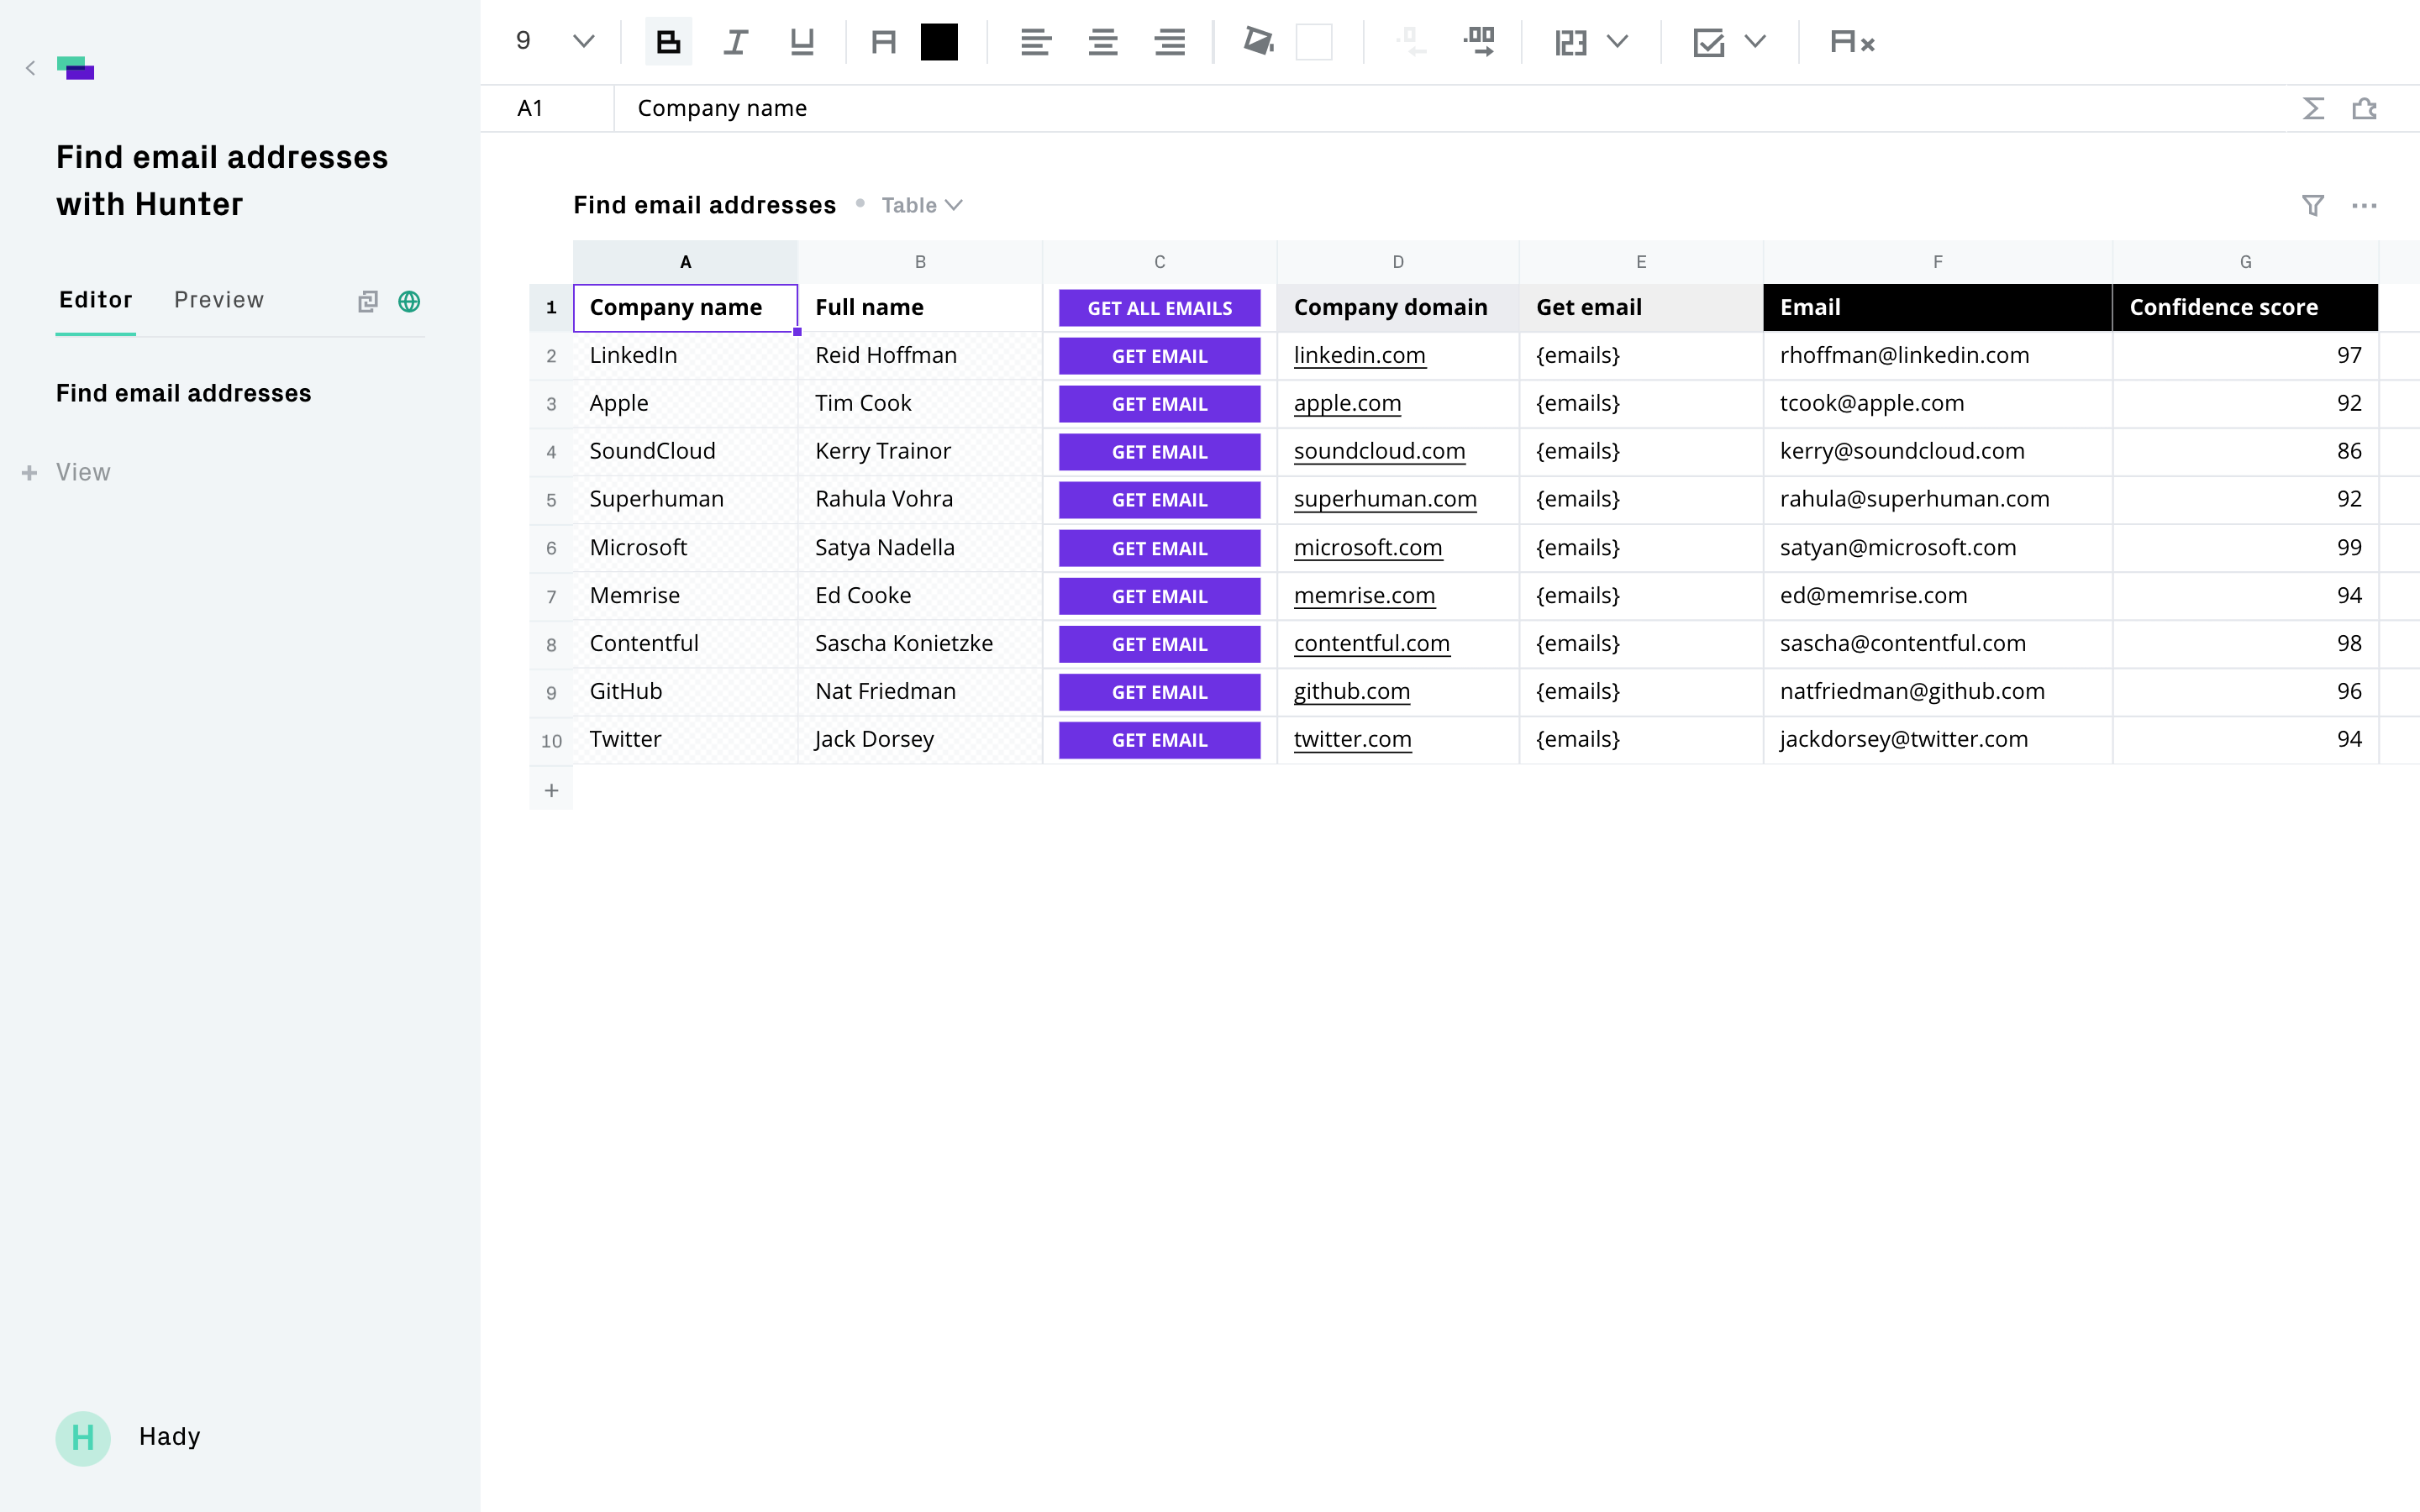Image resolution: width=2420 pixels, height=1512 pixels.
Task: Toggle italic formatting
Action: pyautogui.click(x=735, y=42)
